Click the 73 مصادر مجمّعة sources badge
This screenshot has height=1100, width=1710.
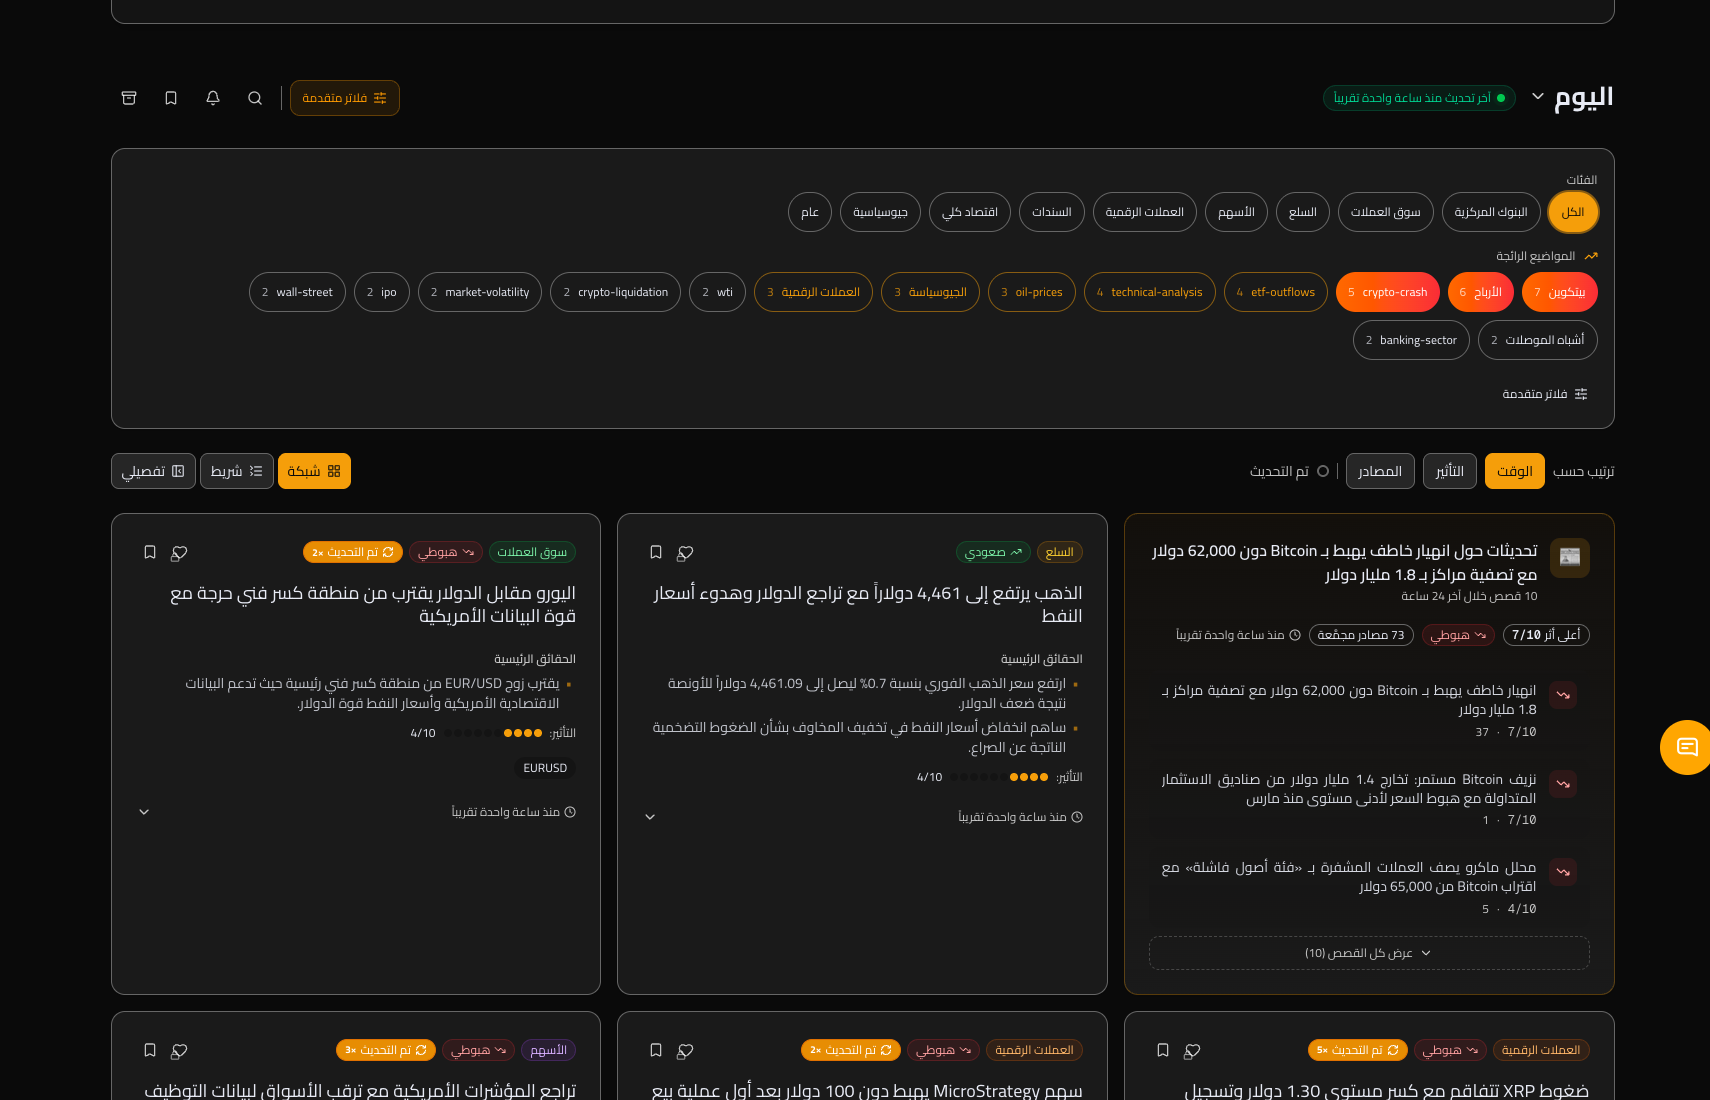coord(1361,635)
